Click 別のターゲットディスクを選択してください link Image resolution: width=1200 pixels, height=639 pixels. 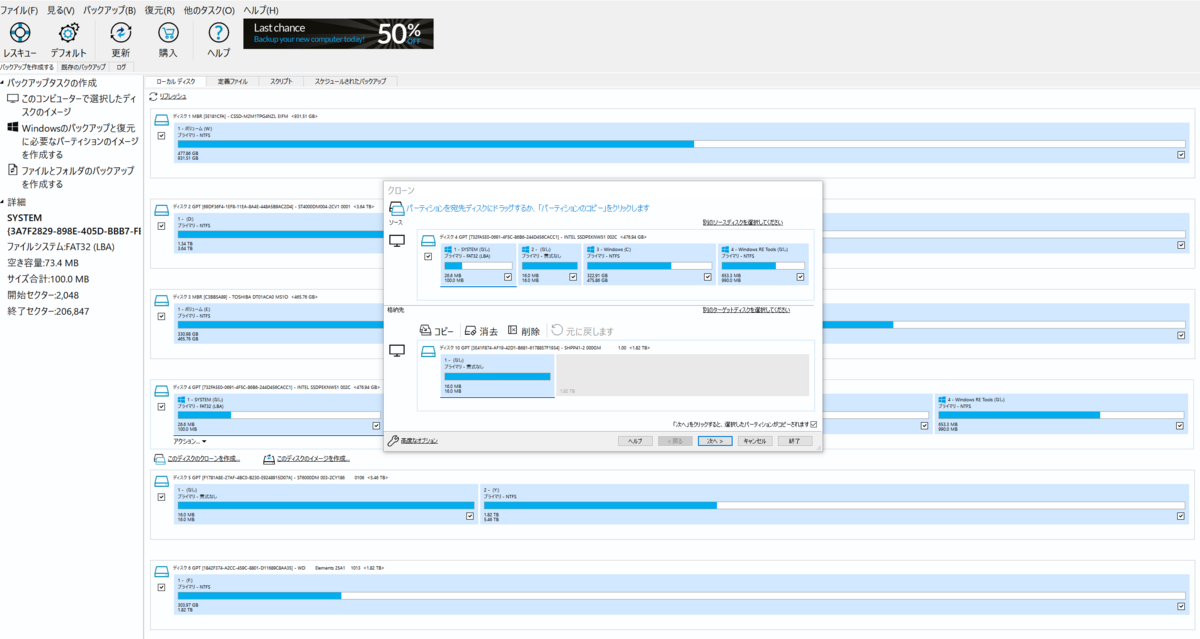point(746,310)
